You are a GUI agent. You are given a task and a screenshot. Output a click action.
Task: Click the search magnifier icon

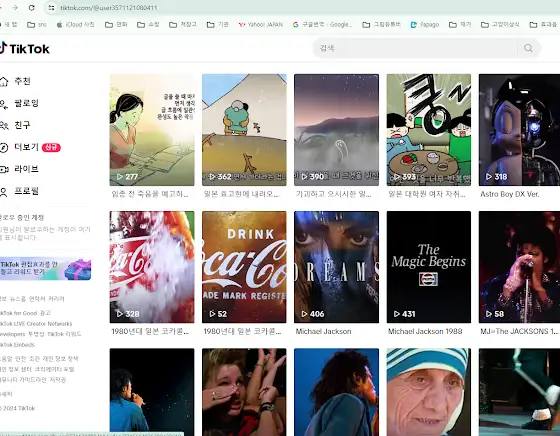tap(528, 48)
